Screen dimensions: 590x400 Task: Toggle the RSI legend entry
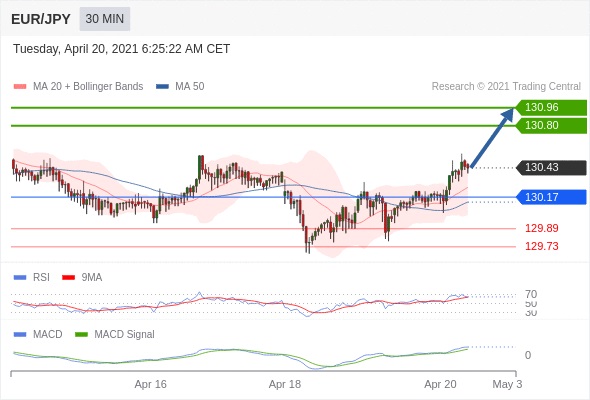click(41, 278)
